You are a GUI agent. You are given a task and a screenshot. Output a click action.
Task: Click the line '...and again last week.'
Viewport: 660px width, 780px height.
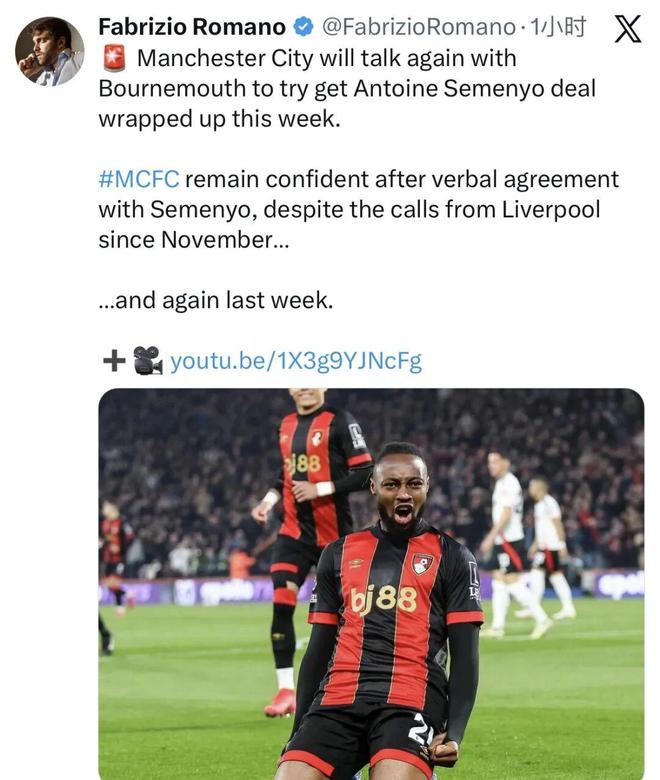point(214,300)
